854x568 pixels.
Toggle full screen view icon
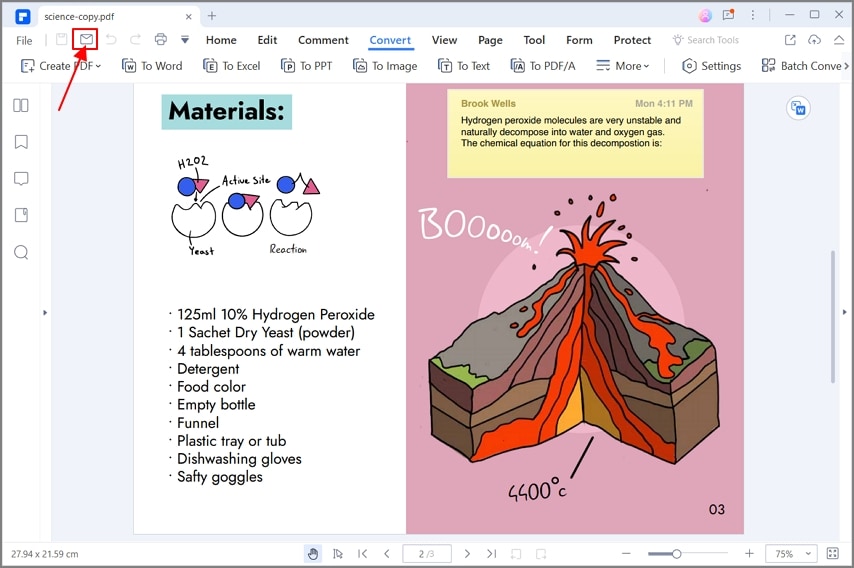coord(833,553)
